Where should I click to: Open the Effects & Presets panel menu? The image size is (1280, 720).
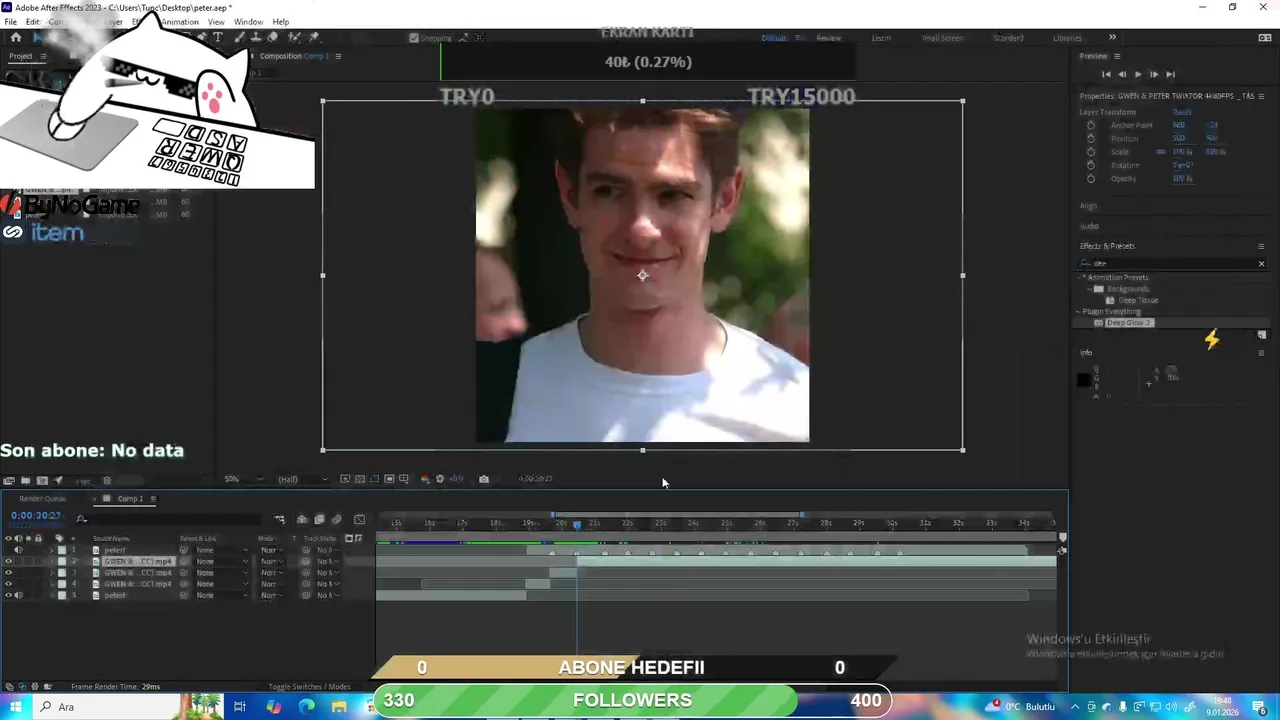click(1261, 246)
